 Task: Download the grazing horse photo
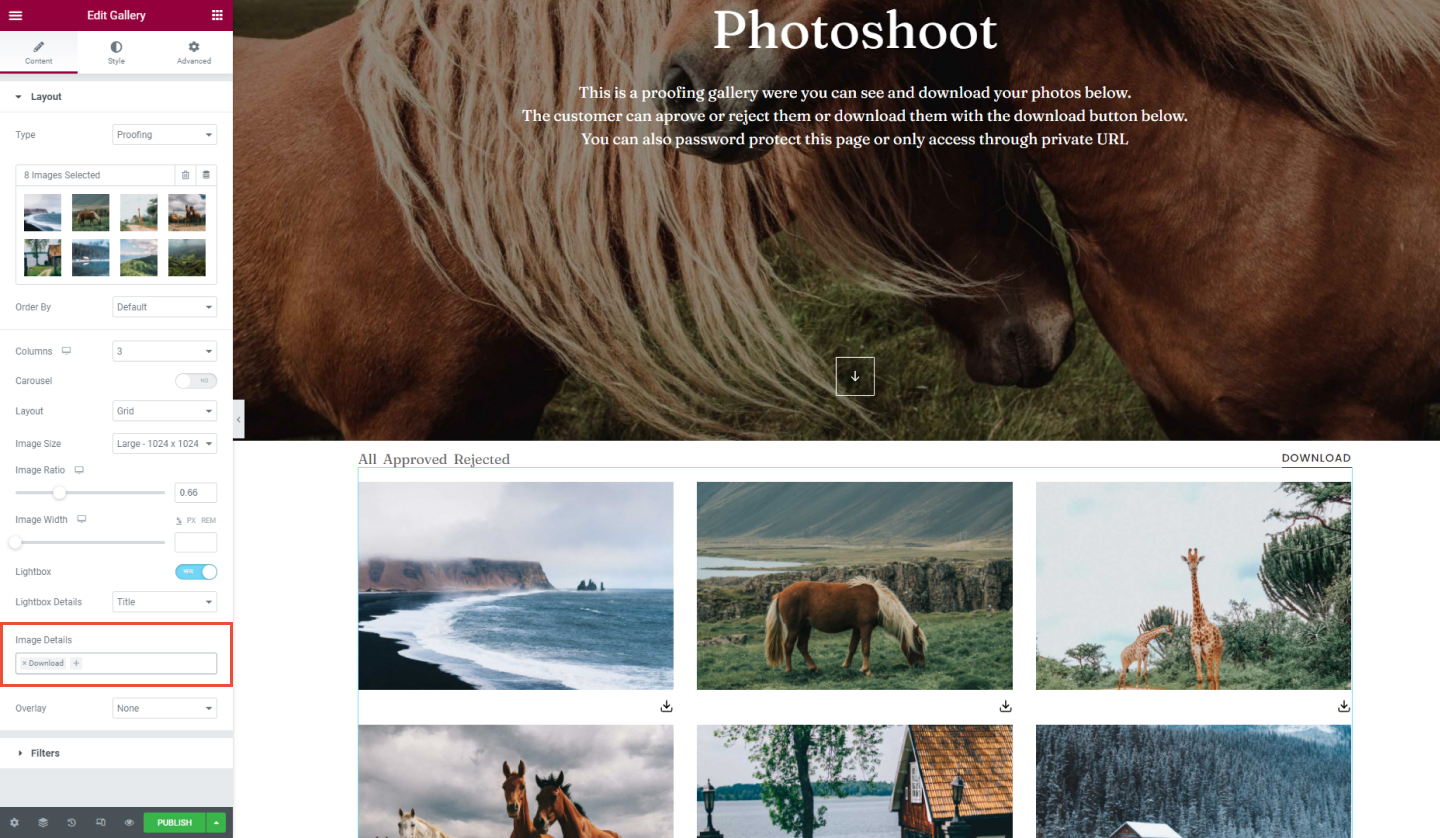(1005, 706)
